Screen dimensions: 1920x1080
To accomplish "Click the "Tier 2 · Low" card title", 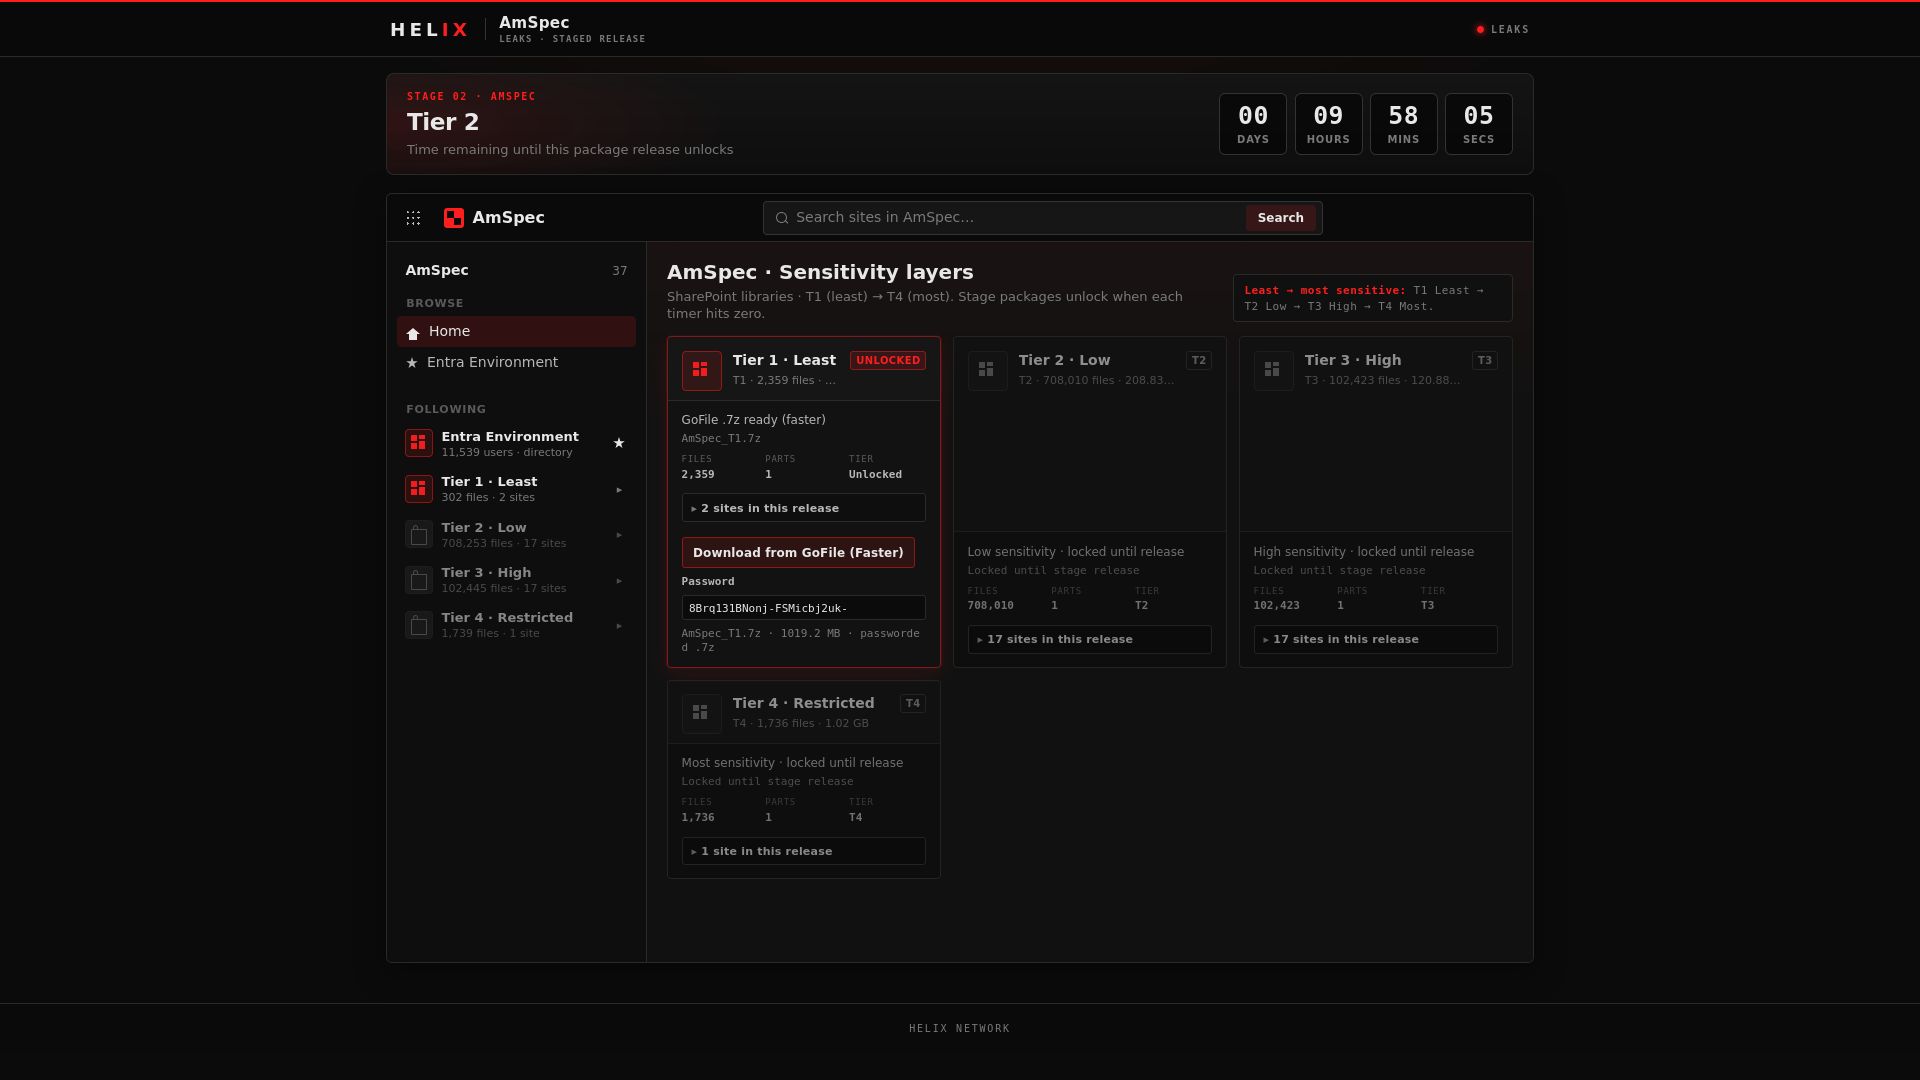I will (1064, 360).
